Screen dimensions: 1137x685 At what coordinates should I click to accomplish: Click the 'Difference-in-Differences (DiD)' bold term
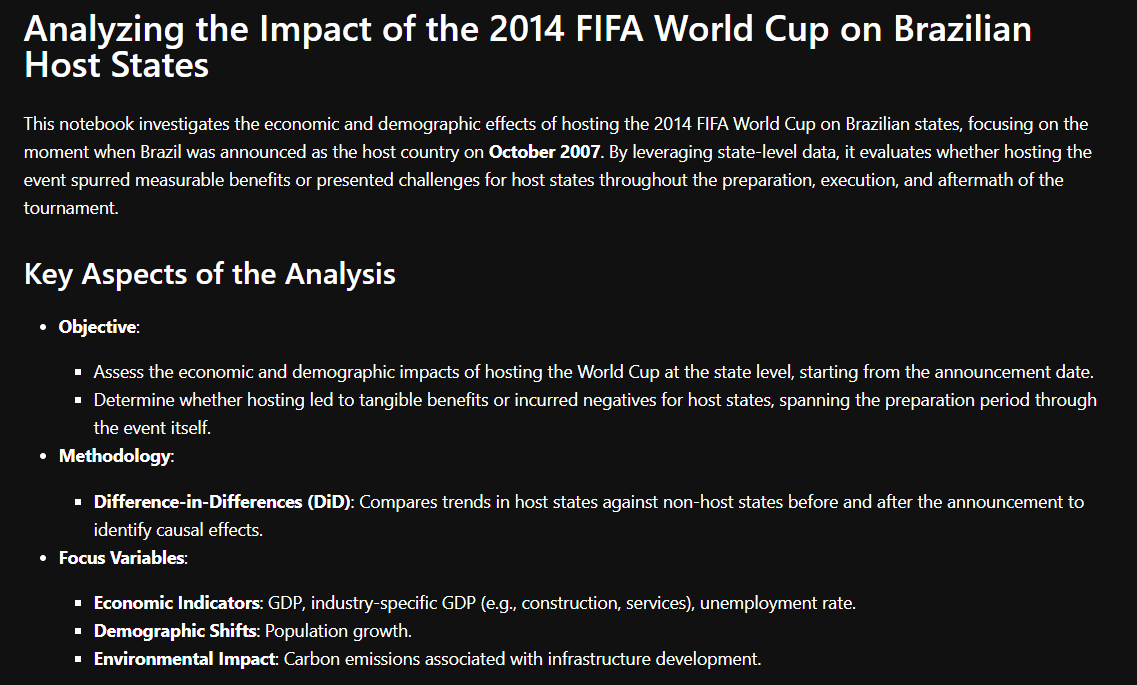222,502
